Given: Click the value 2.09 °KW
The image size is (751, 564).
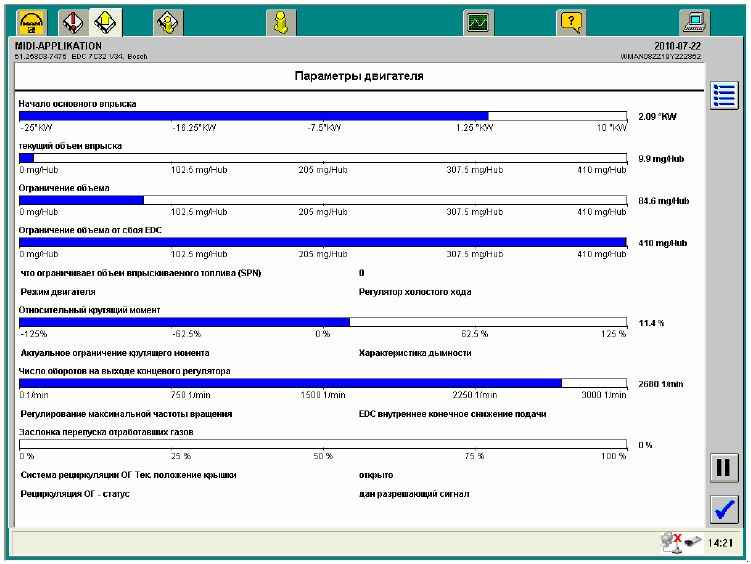Looking at the screenshot, I should tap(657, 117).
